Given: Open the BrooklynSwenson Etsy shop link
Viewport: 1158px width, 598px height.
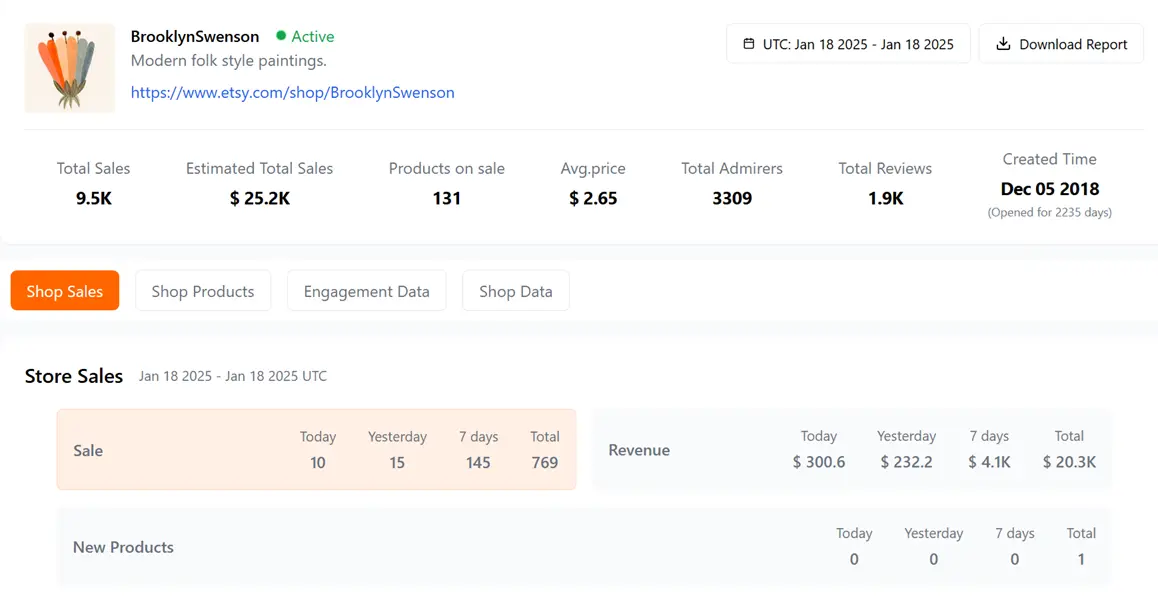Looking at the screenshot, I should pos(292,92).
